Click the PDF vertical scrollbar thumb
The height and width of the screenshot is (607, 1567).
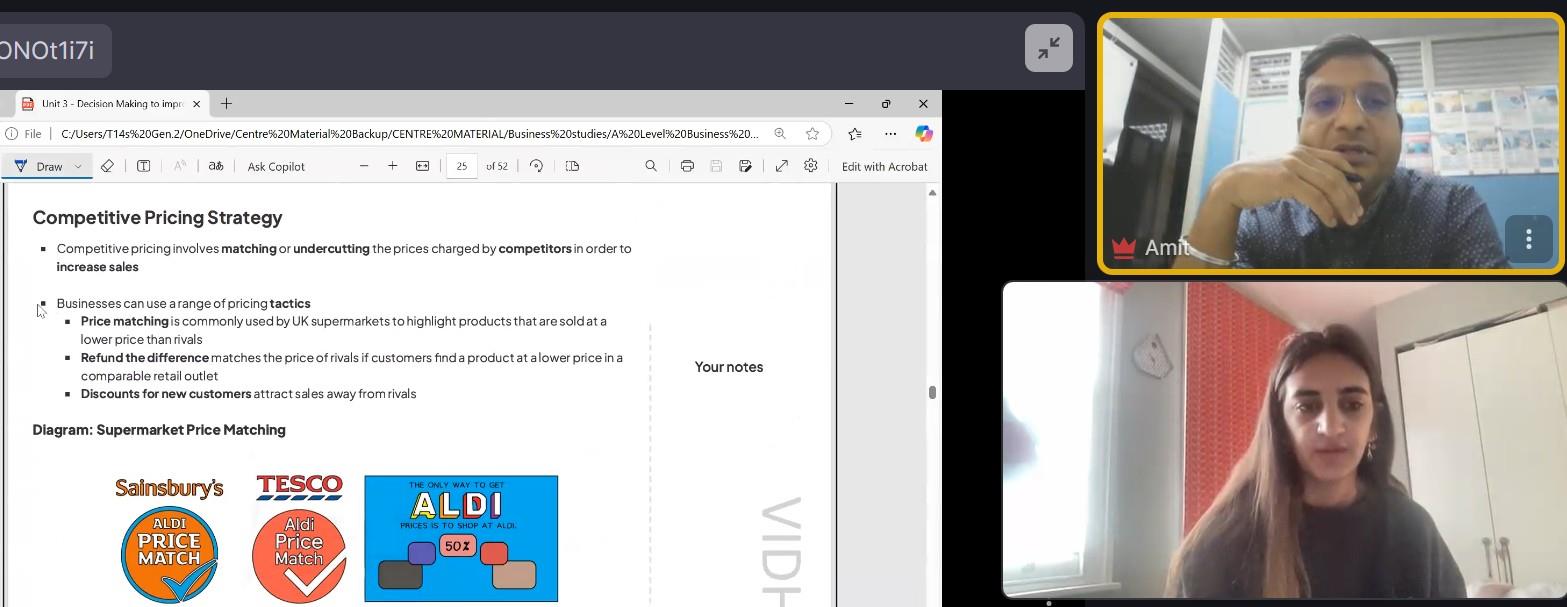click(x=932, y=392)
